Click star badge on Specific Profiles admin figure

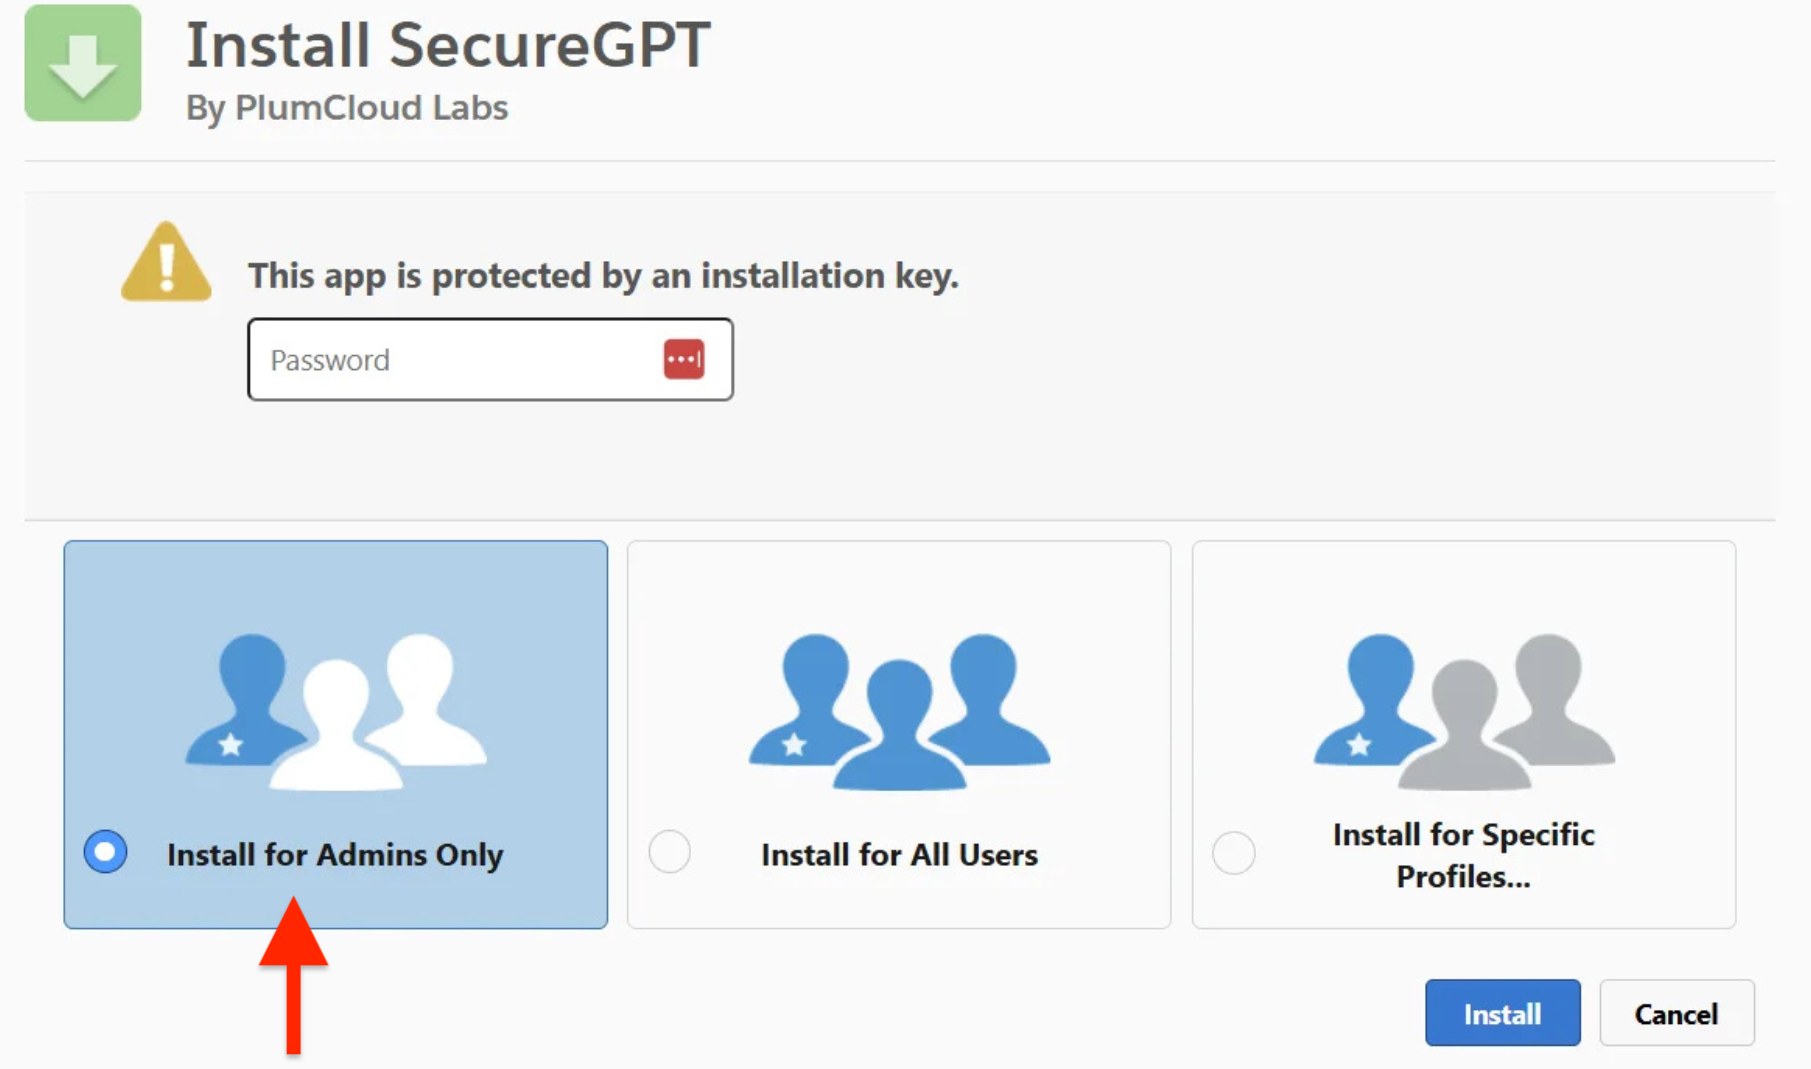[x=1359, y=745]
